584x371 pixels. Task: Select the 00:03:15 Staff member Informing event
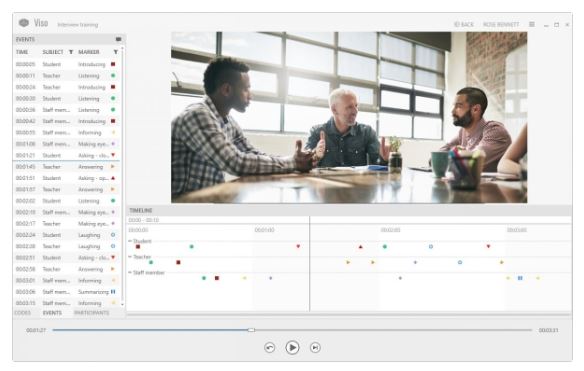tap(66, 303)
